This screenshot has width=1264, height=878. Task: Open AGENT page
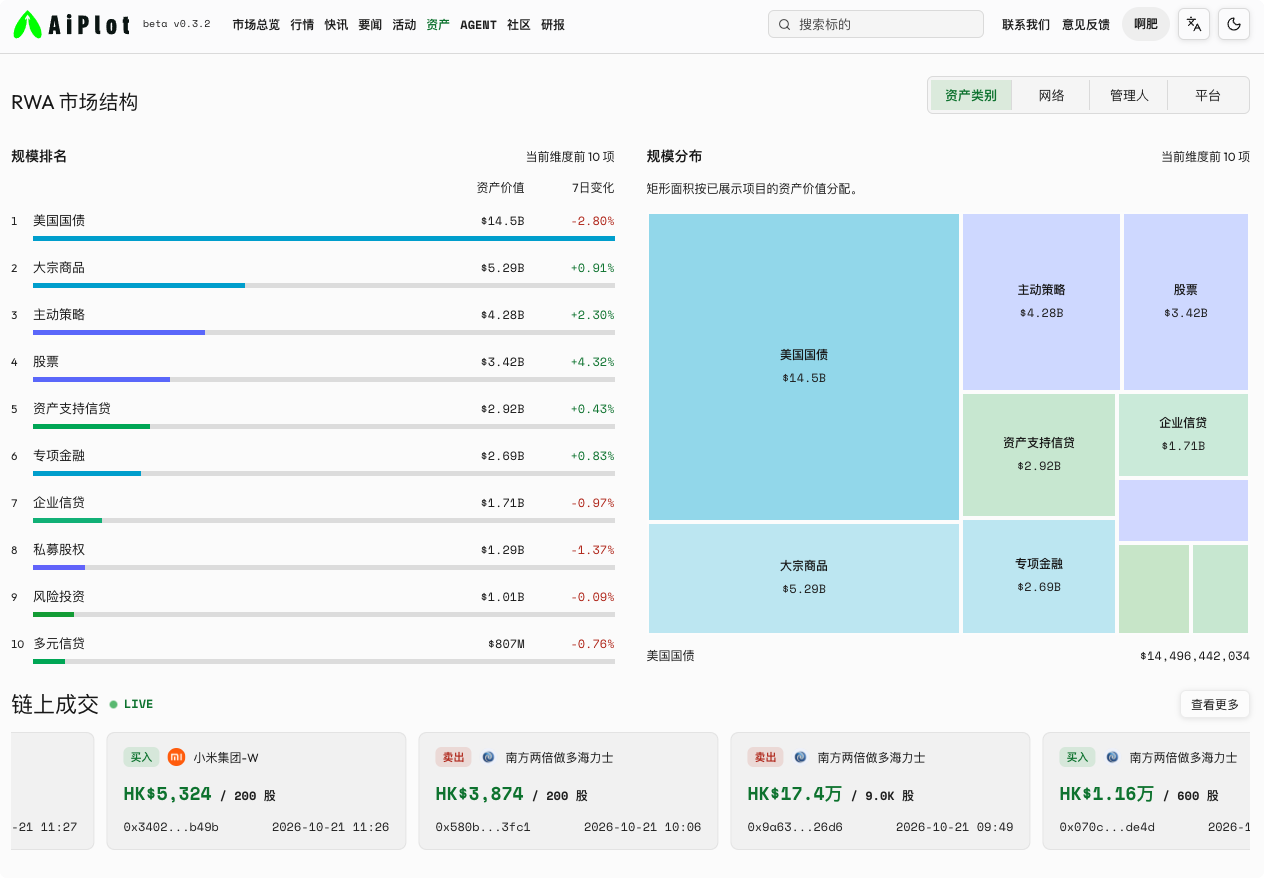pos(478,24)
